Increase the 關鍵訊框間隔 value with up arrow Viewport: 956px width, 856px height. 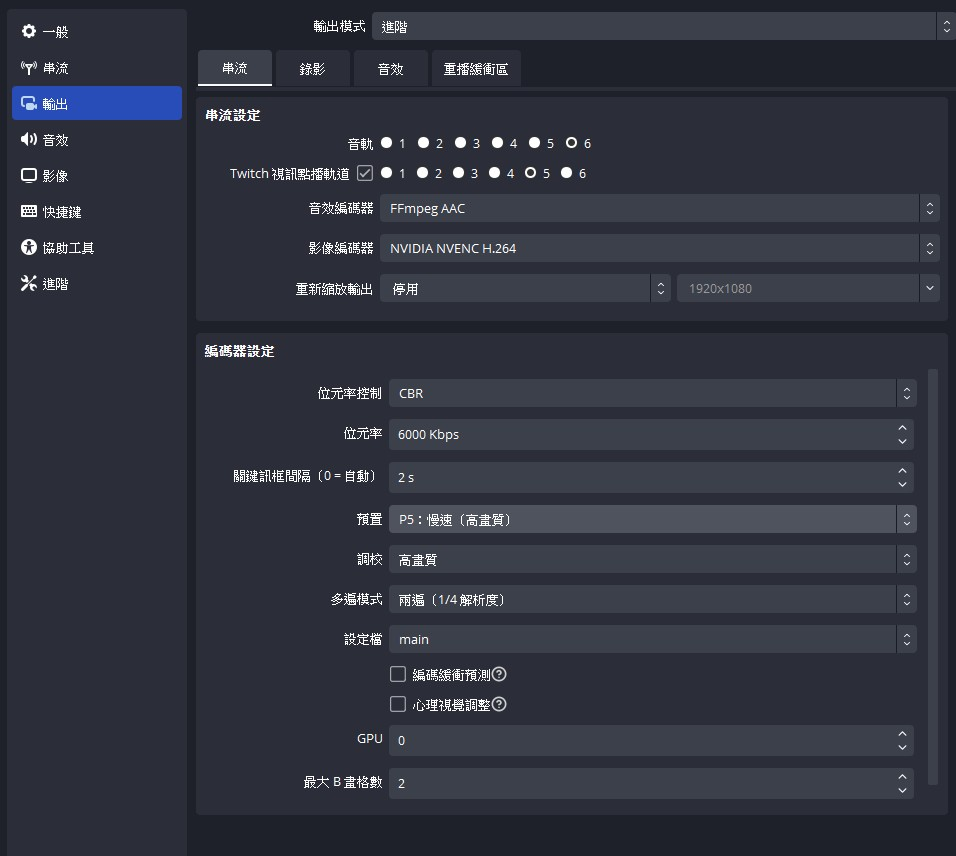point(902,471)
